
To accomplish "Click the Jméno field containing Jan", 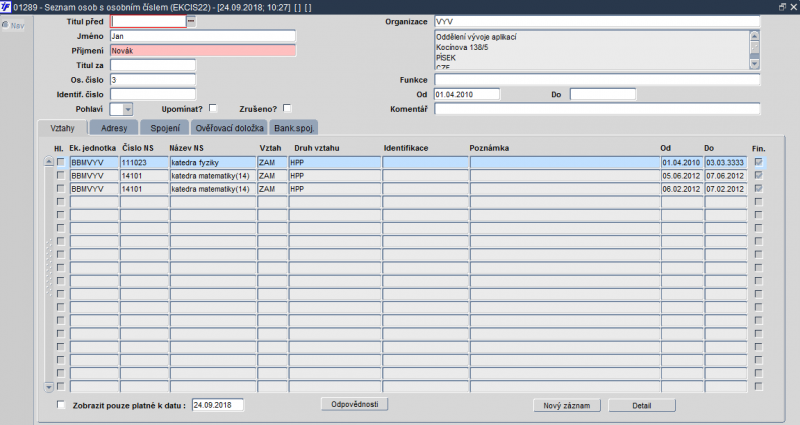I will (203, 36).
